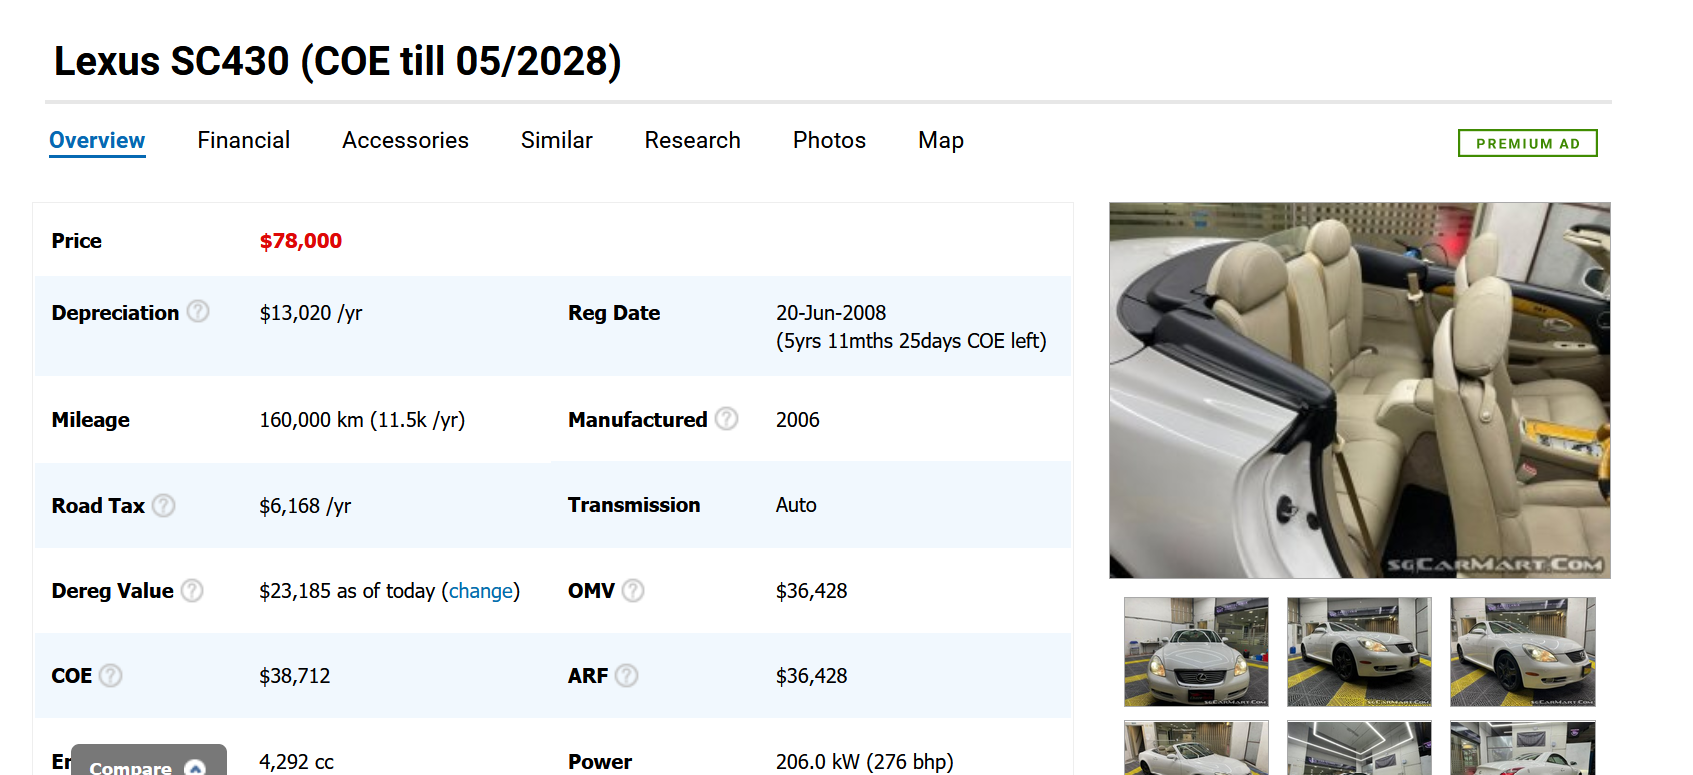Open the main Lexus interior photo

click(x=1359, y=390)
